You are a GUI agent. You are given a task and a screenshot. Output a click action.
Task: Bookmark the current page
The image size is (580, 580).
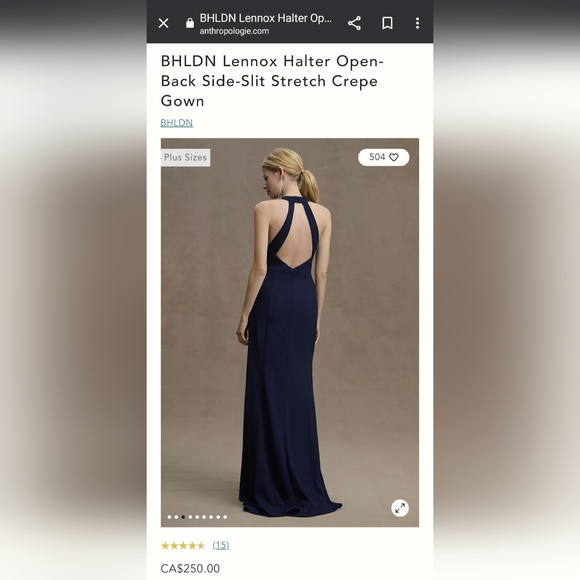coord(387,23)
